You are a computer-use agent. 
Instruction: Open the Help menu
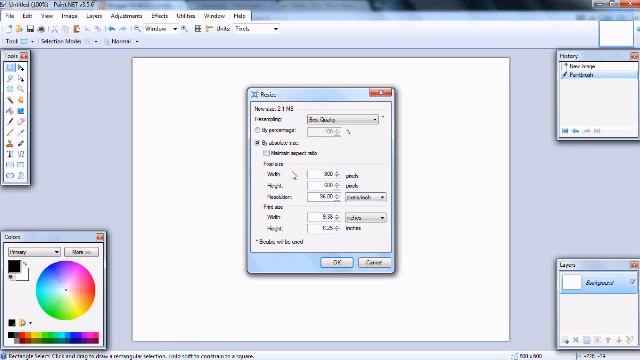[240, 16]
